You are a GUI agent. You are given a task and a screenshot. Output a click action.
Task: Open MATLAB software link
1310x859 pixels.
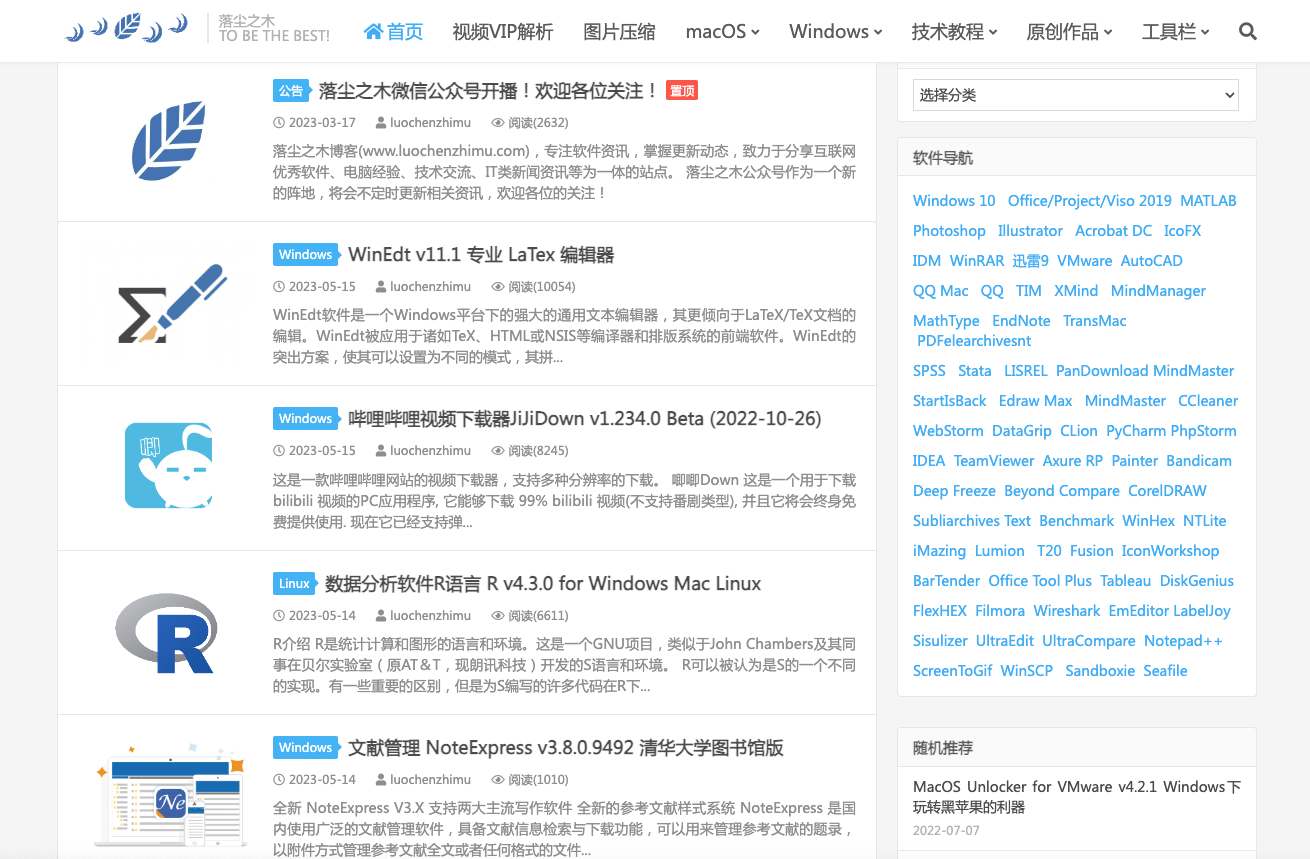tap(1208, 201)
